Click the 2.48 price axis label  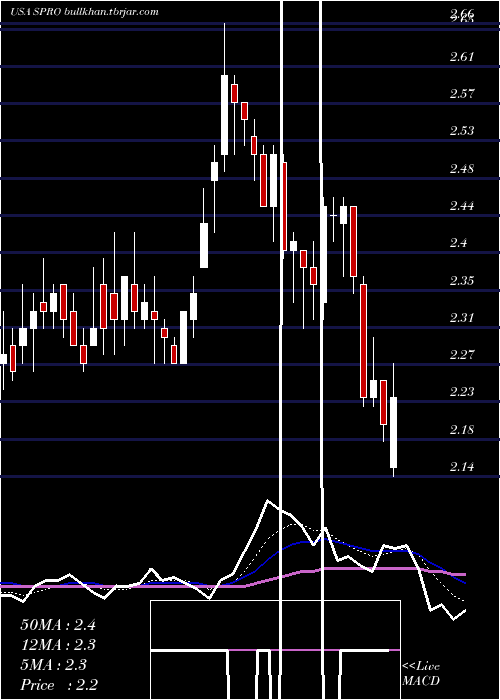[462, 169]
